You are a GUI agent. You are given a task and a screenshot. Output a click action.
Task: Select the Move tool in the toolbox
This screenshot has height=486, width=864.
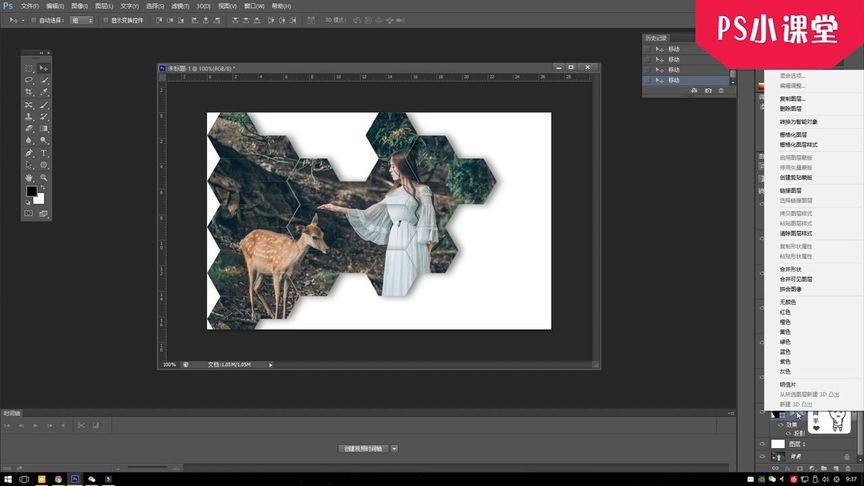(44, 68)
